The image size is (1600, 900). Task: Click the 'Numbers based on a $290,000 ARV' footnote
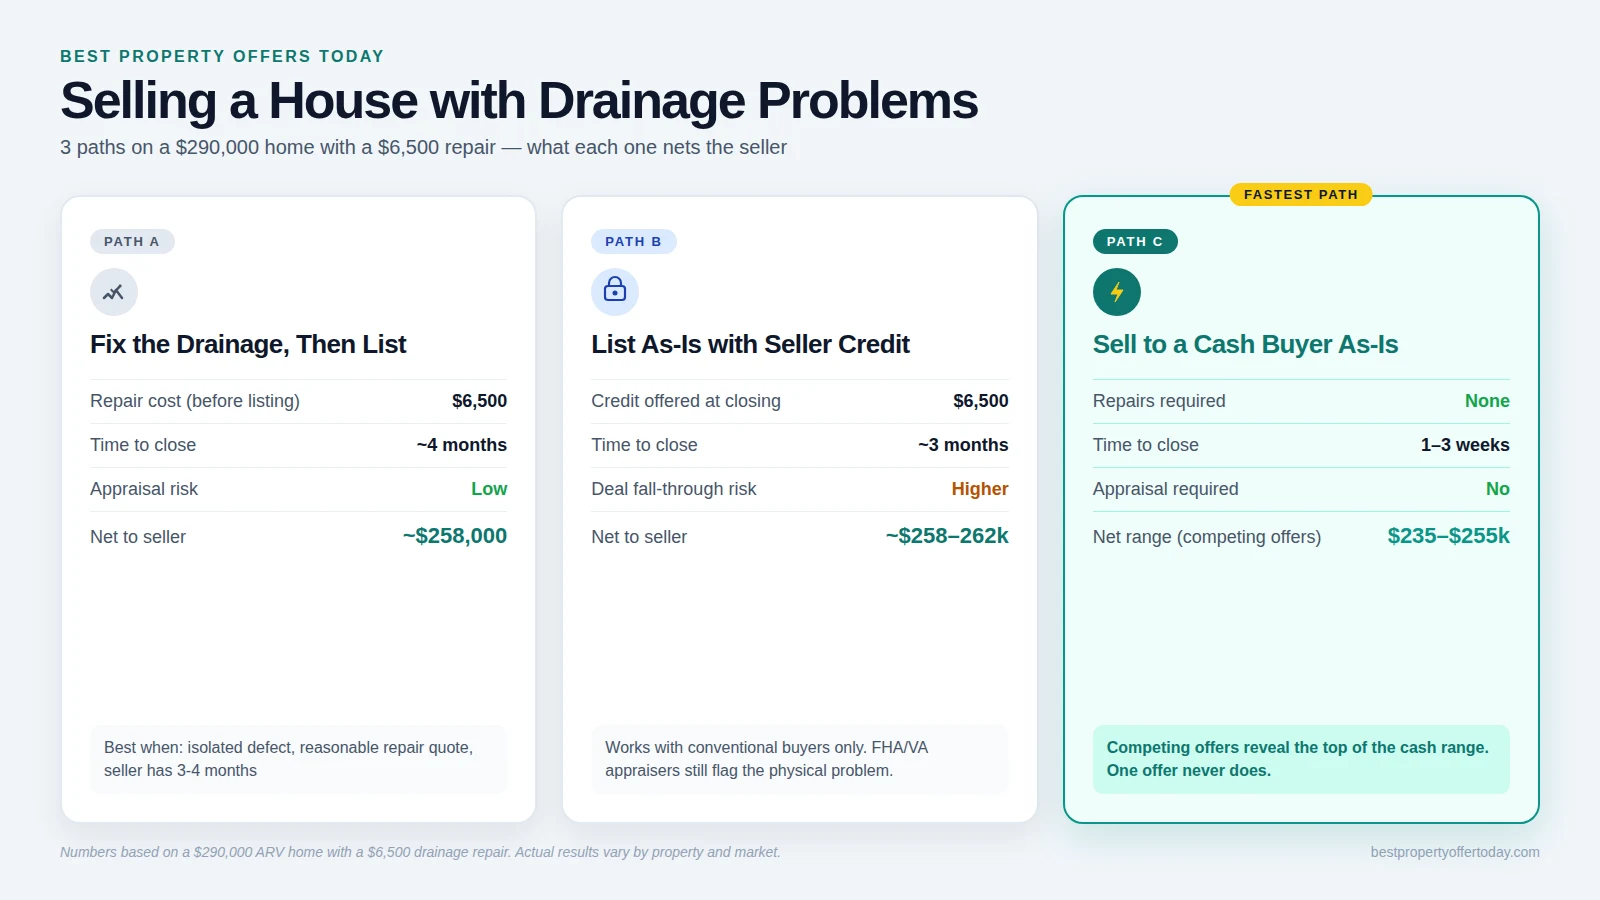coord(420,852)
